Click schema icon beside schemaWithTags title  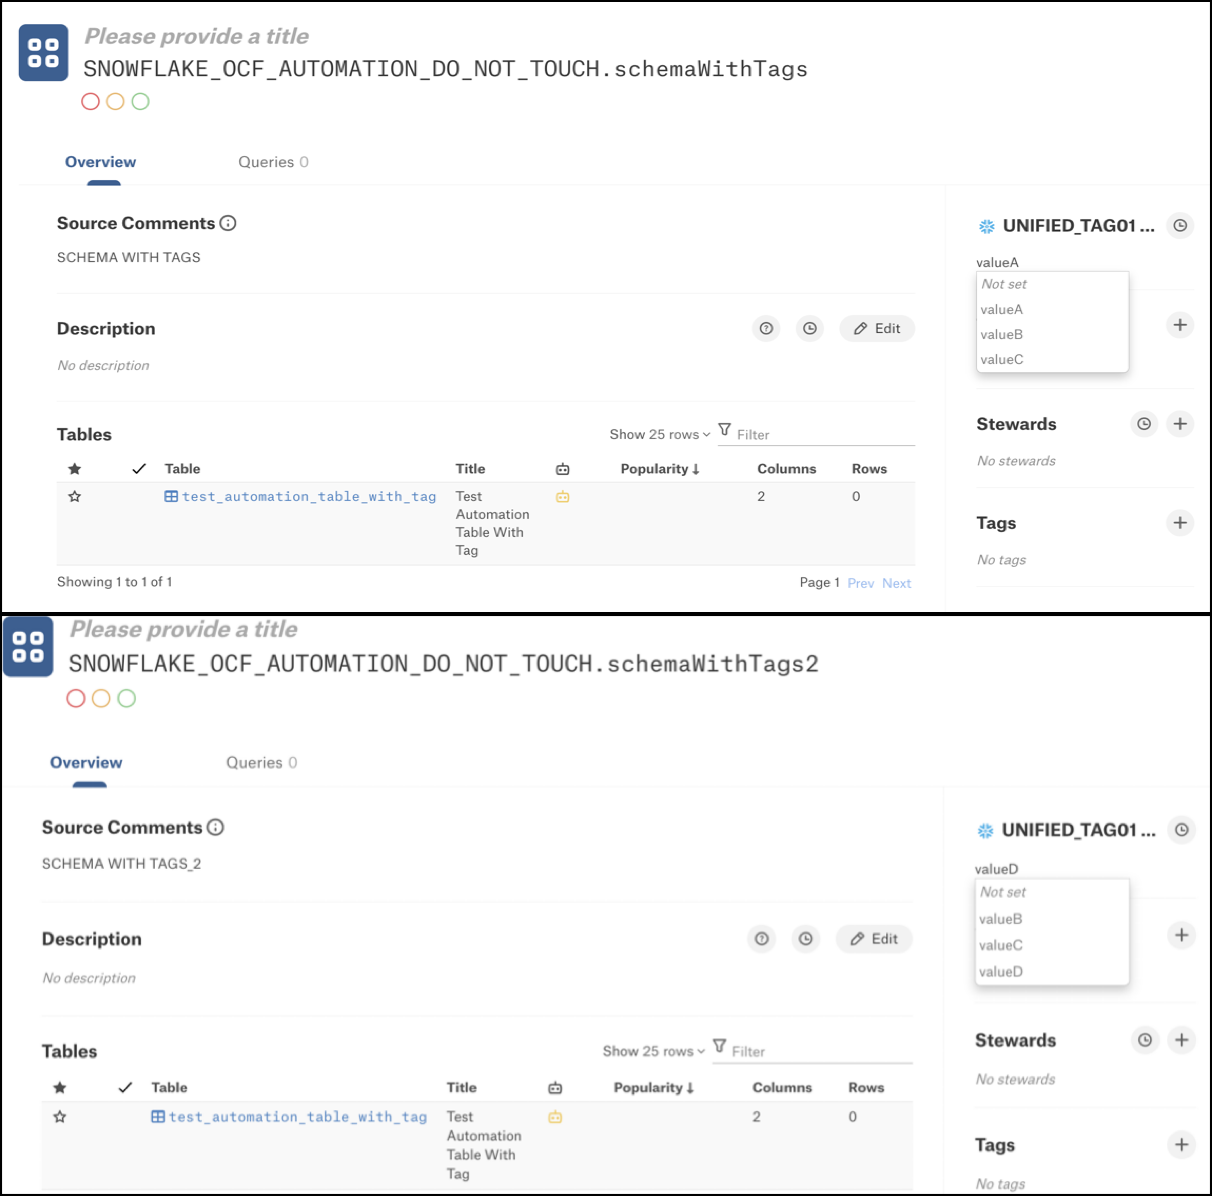click(44, 53)
